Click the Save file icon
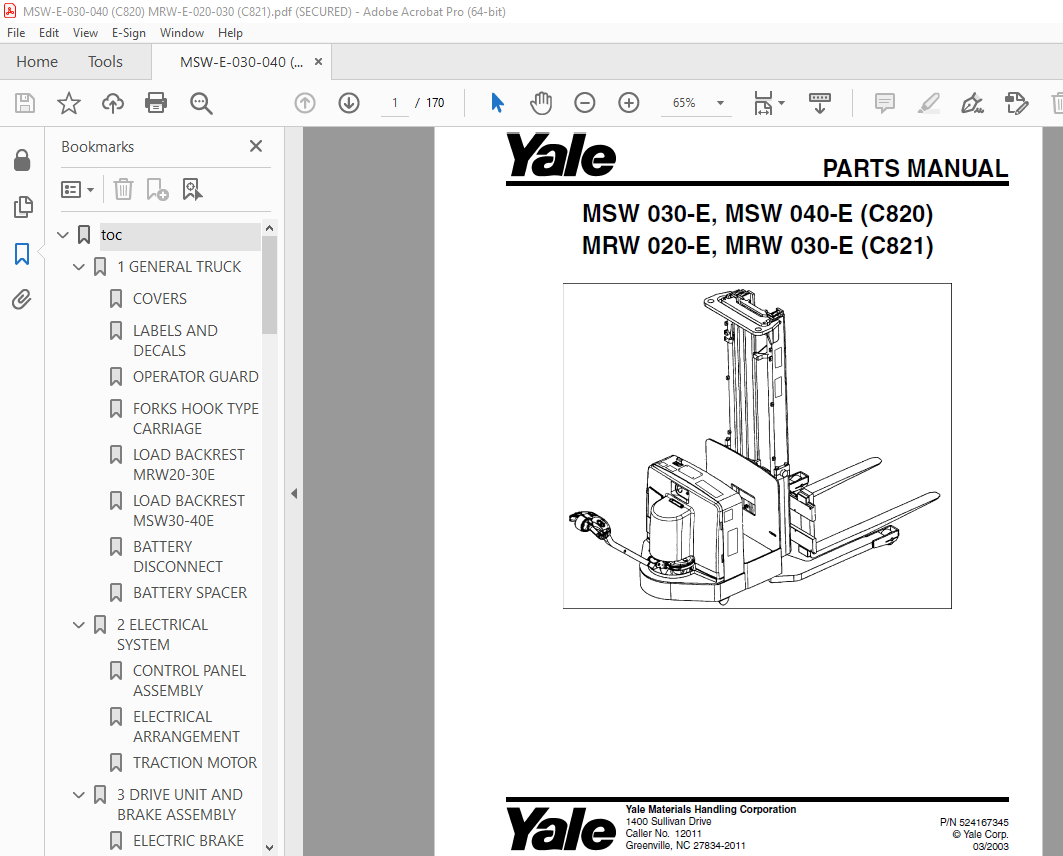1063x856 pixels. pyautogui.click(x=25, y=103)
